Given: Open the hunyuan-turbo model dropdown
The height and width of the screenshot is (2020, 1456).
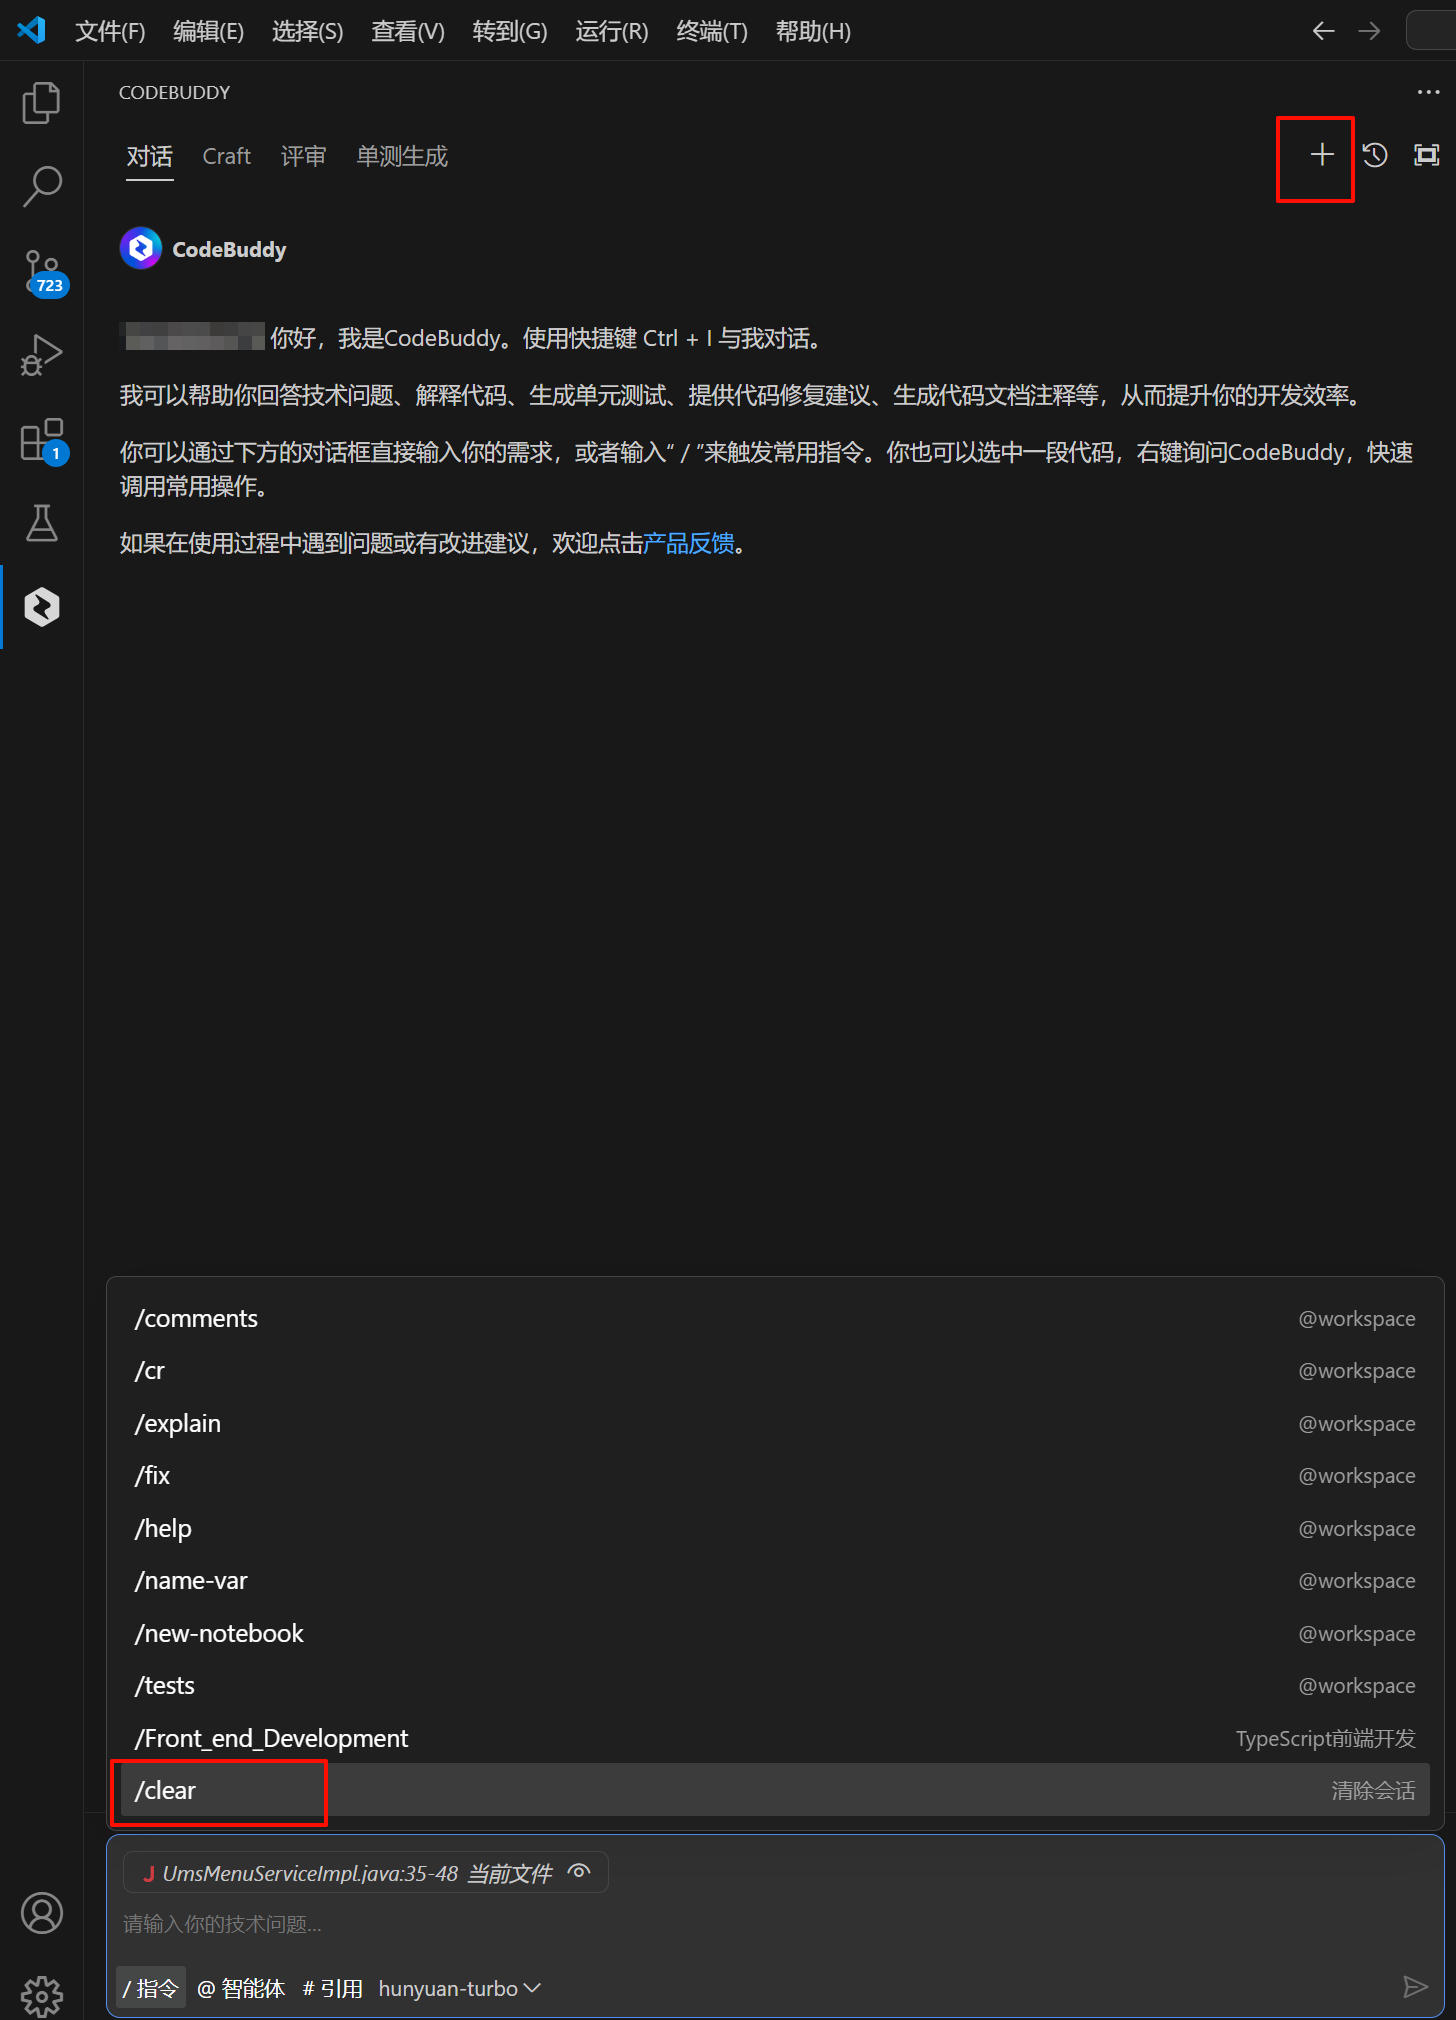Looking at the screenshot, I should (459, 1988).
